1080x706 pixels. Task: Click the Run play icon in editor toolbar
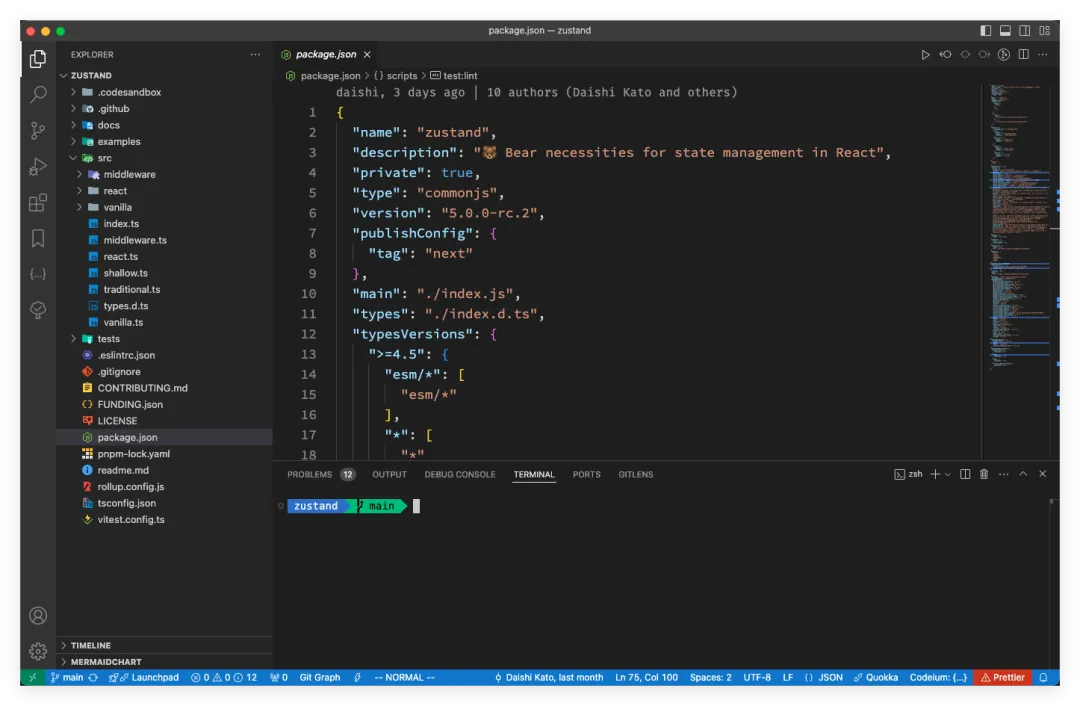pos(925,54)
